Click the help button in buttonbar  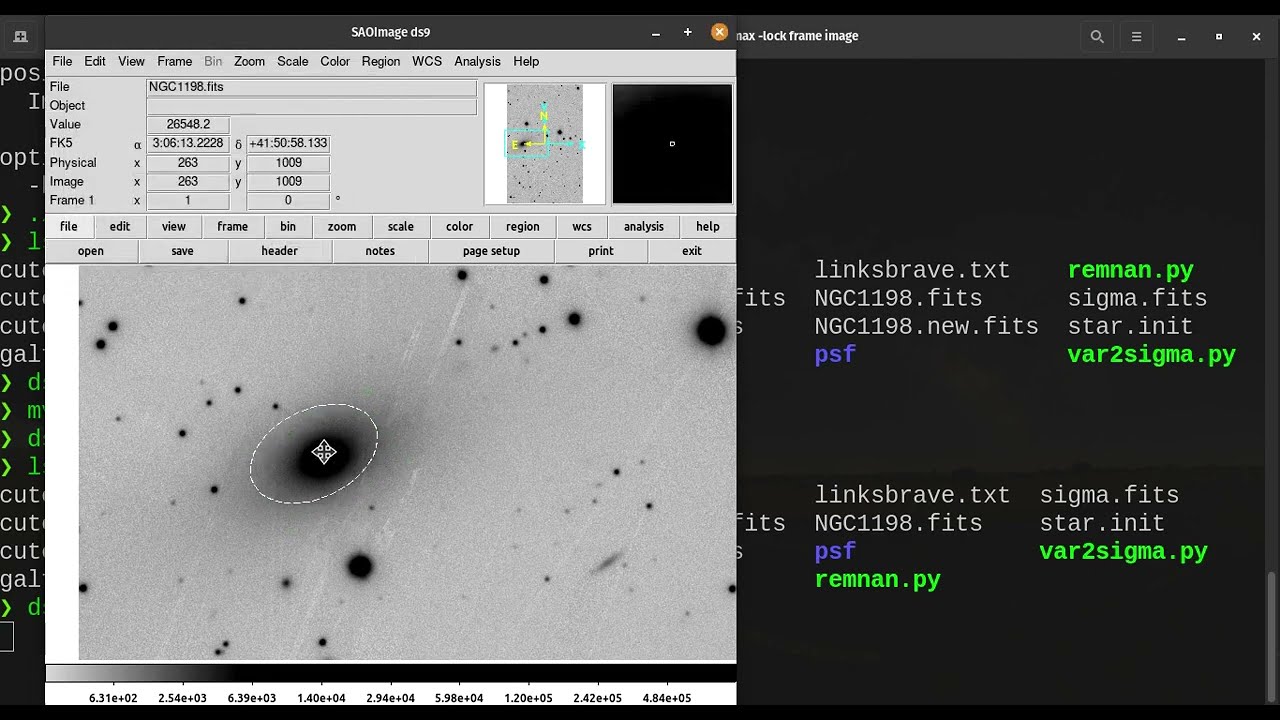point(708,226)
